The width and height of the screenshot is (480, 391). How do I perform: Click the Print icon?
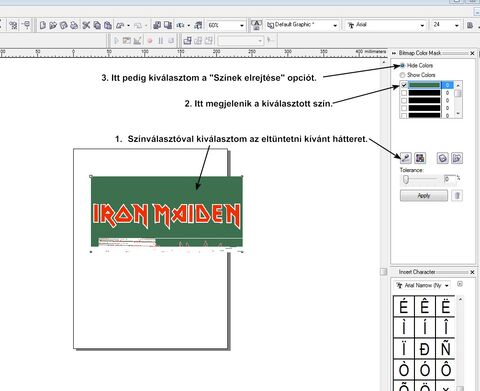click(x=74, y=25)
